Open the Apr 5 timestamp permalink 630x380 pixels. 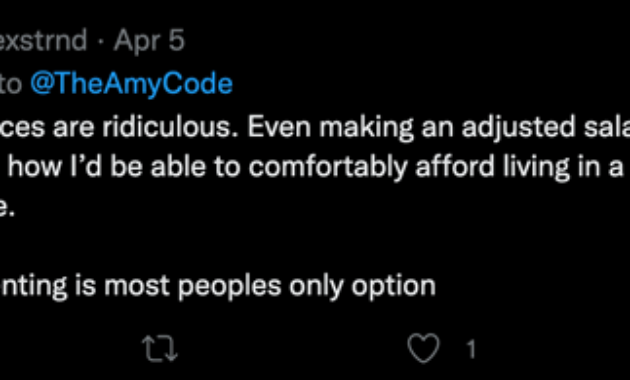click(149, 41)
